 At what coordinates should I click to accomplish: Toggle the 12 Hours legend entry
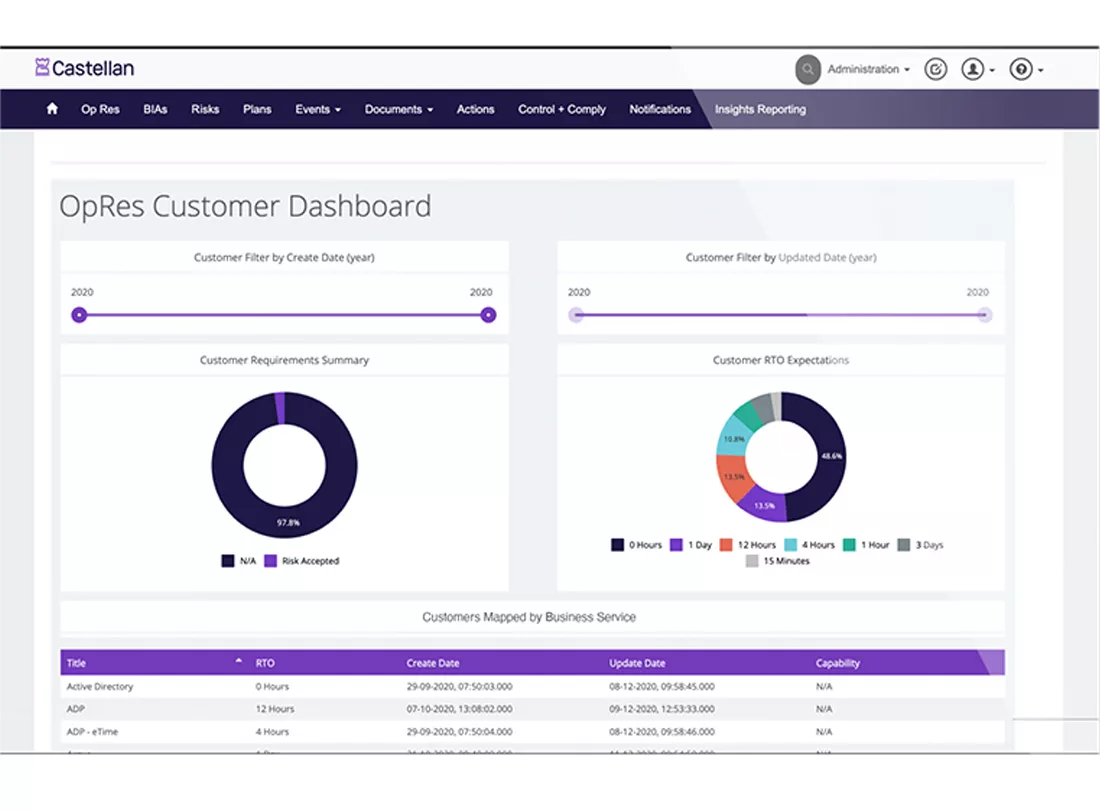(x=748, y=545)
